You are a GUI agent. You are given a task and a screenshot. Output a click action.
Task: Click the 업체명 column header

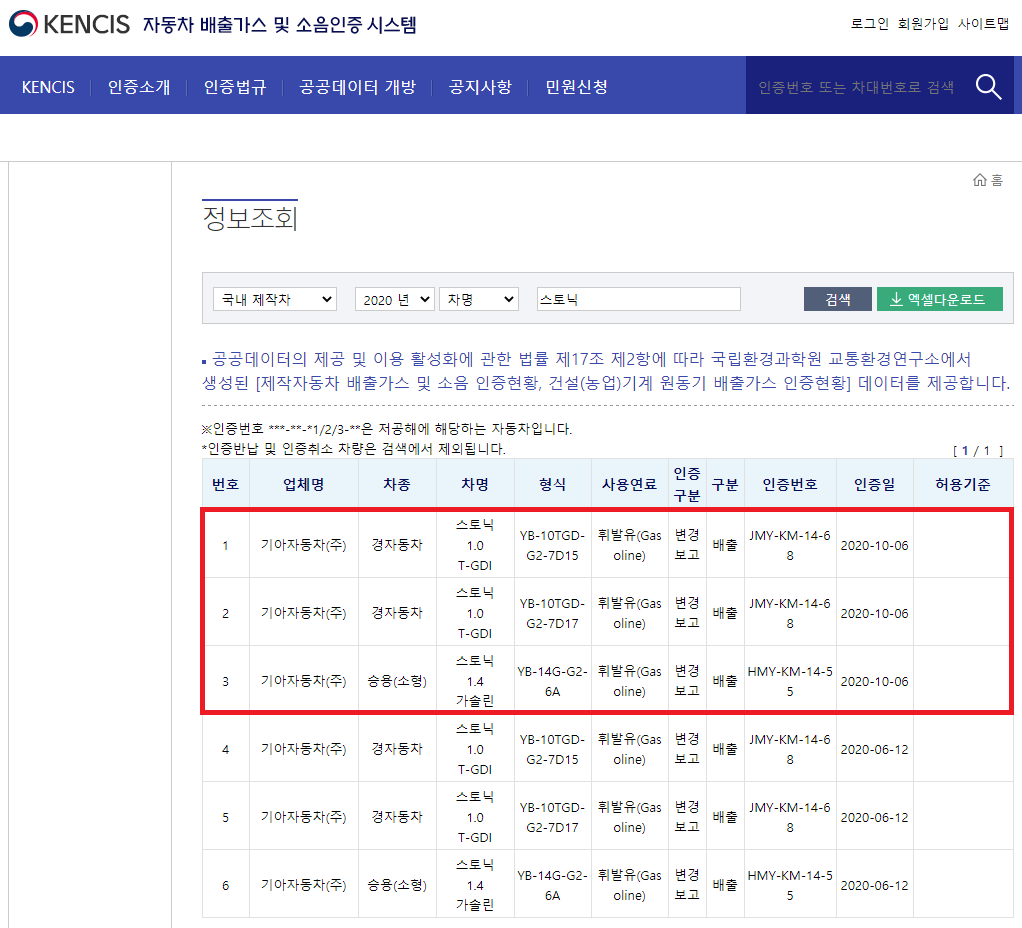point(304,484)
